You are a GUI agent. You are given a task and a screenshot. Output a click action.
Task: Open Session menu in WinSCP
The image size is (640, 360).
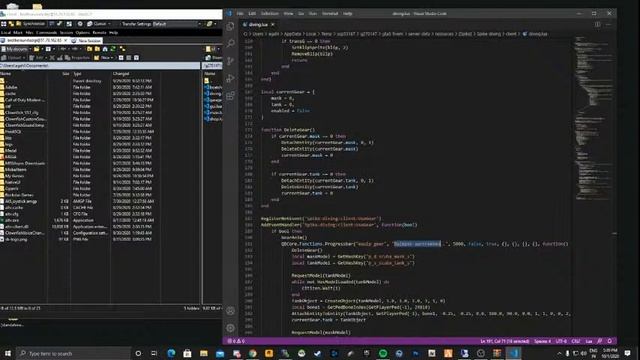pyautogui.click(x=66, y=33)
